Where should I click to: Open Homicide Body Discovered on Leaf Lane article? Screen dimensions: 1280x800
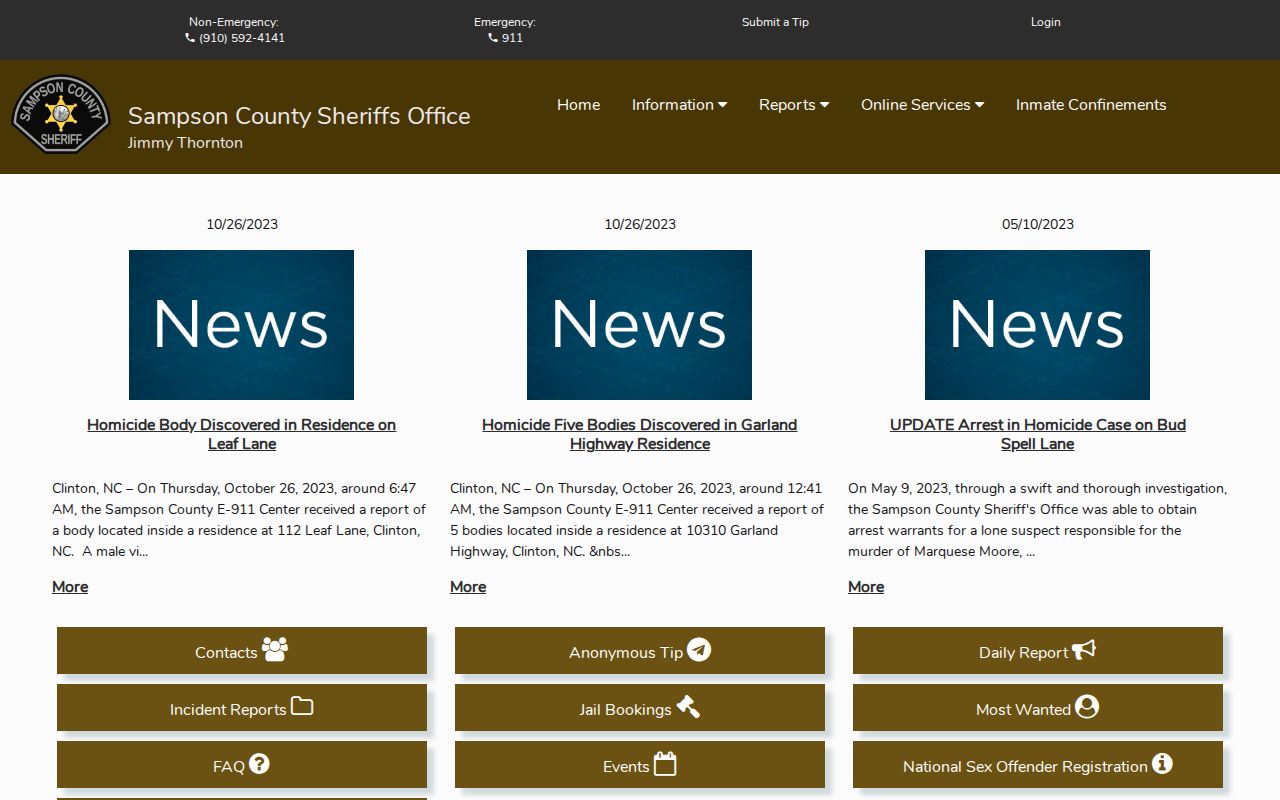(242, 434)
